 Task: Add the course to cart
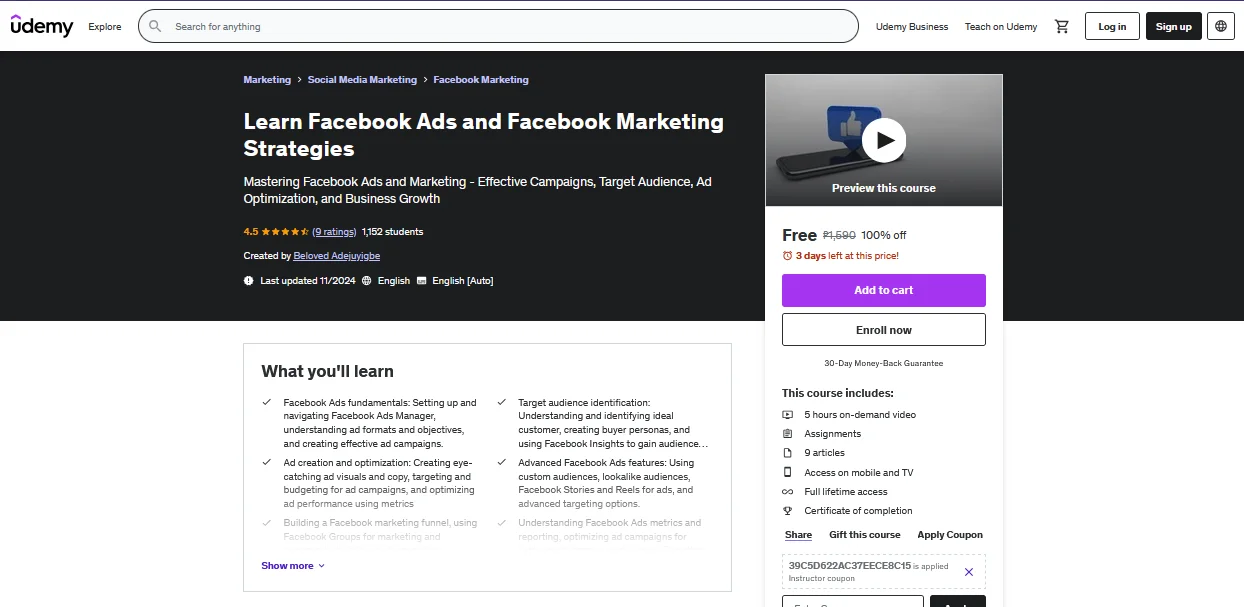(x=884, y=290)
